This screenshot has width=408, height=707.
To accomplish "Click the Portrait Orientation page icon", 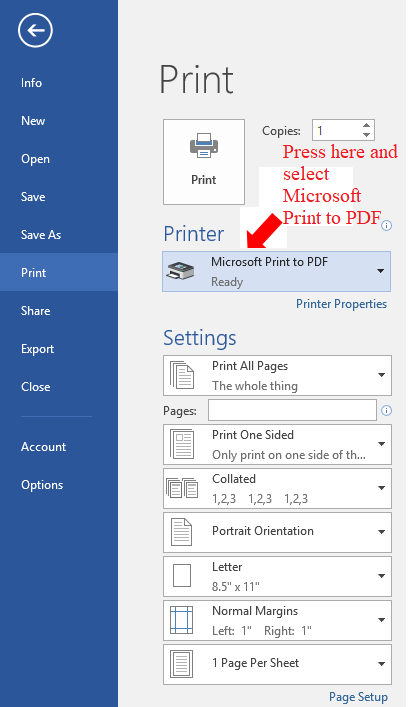I will click(182, 532).
